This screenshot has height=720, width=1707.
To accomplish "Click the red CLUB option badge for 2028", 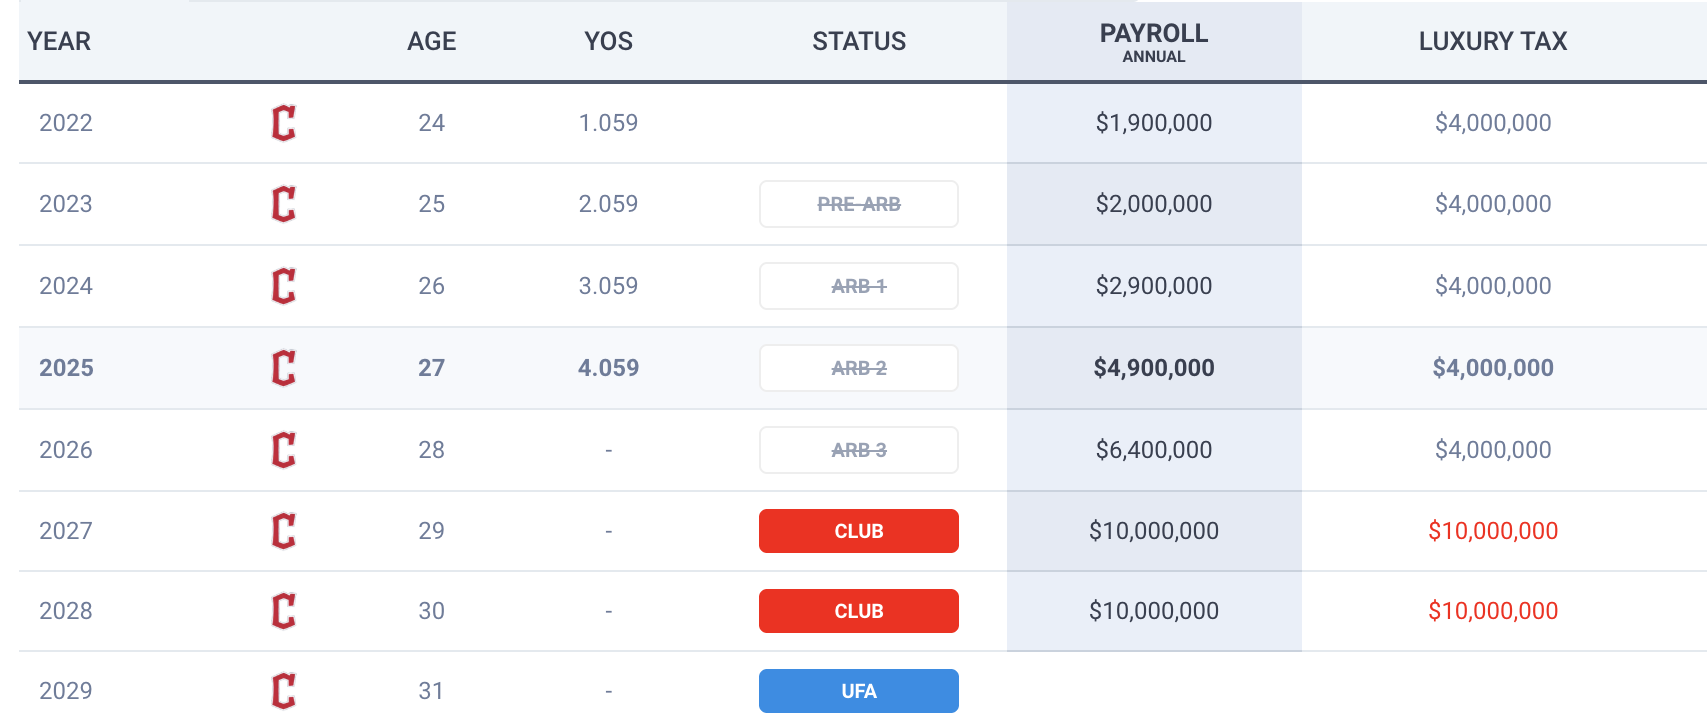I will (859, 611).
